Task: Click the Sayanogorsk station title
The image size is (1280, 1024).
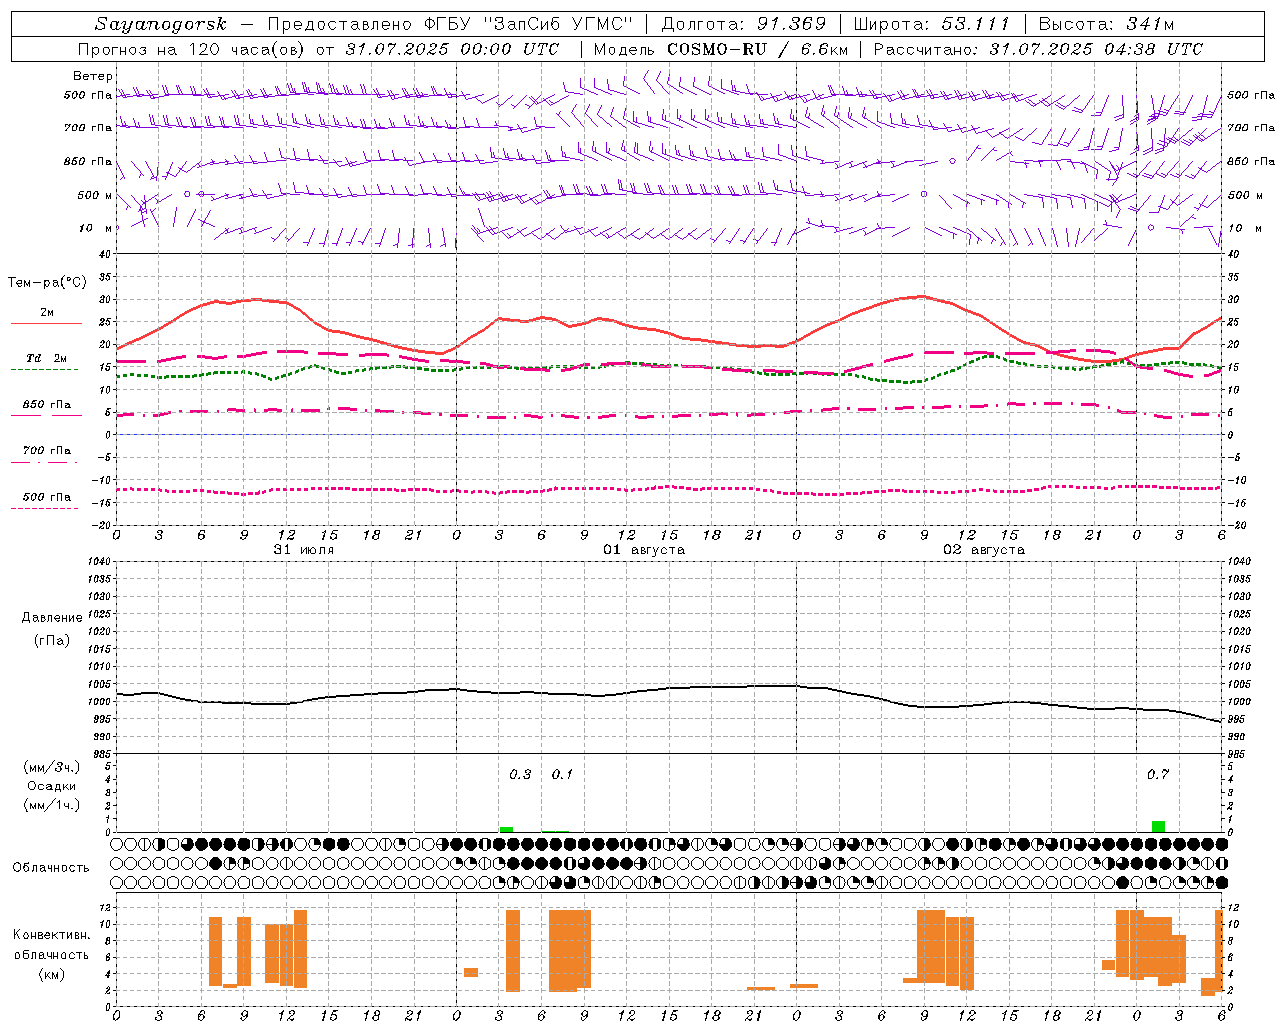Action: click(161, 24)
